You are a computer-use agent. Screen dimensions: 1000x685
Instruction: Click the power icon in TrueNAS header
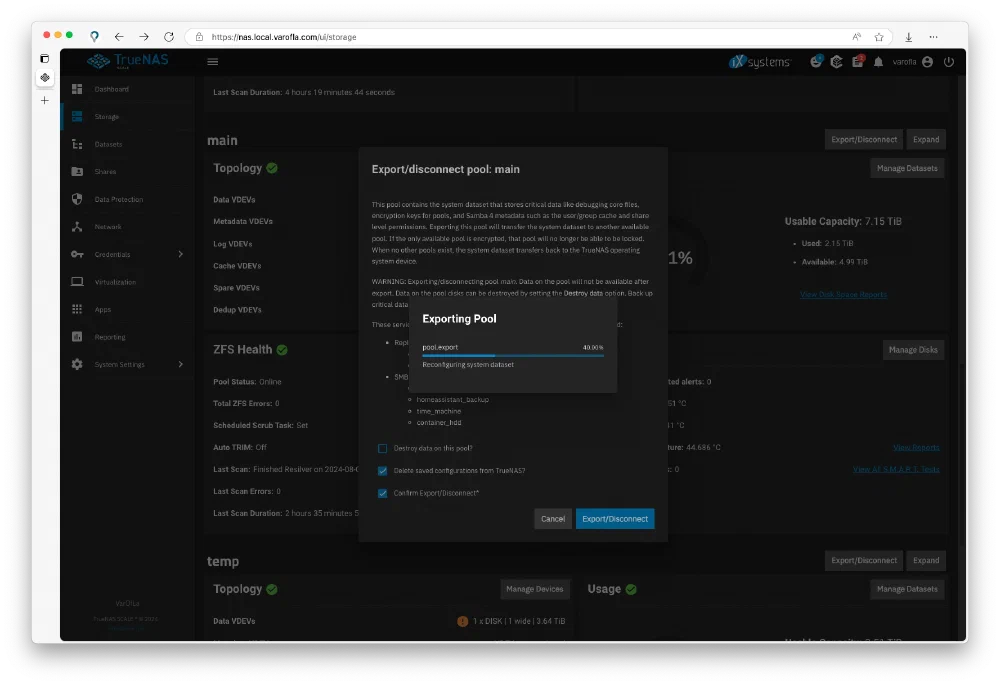949,62
